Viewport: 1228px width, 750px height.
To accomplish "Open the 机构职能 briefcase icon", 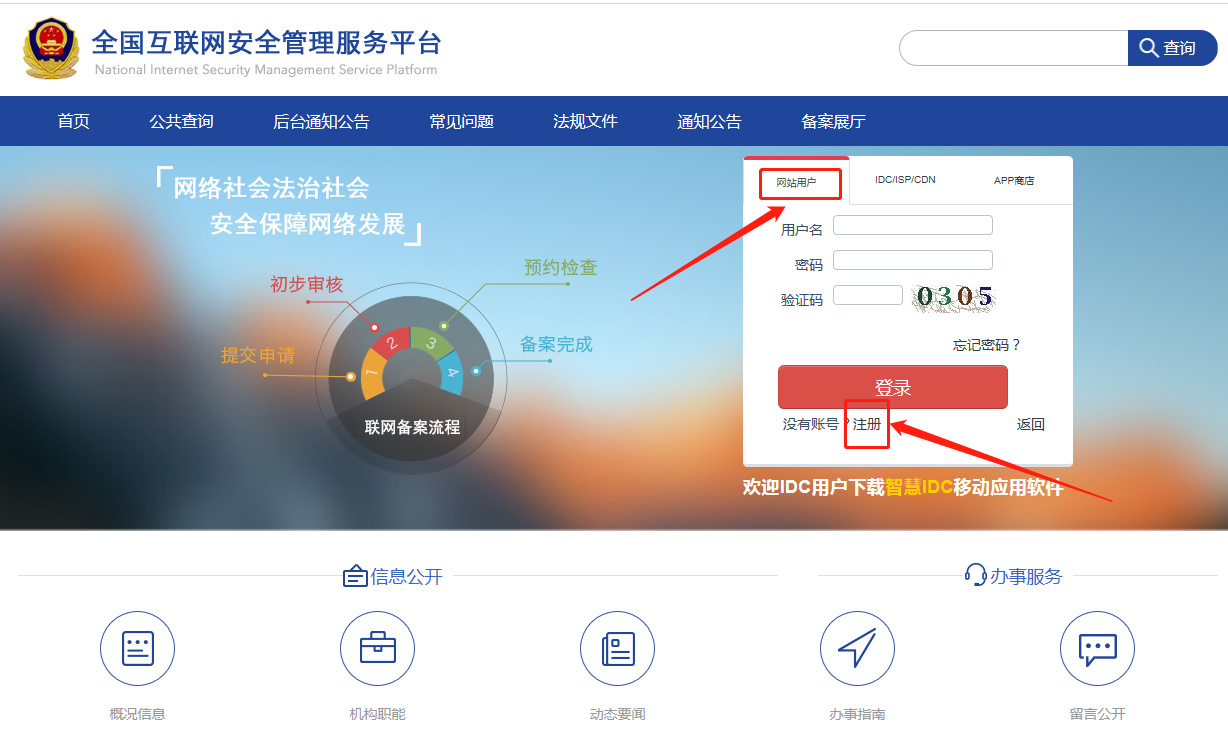I will [x=377, y=649].
